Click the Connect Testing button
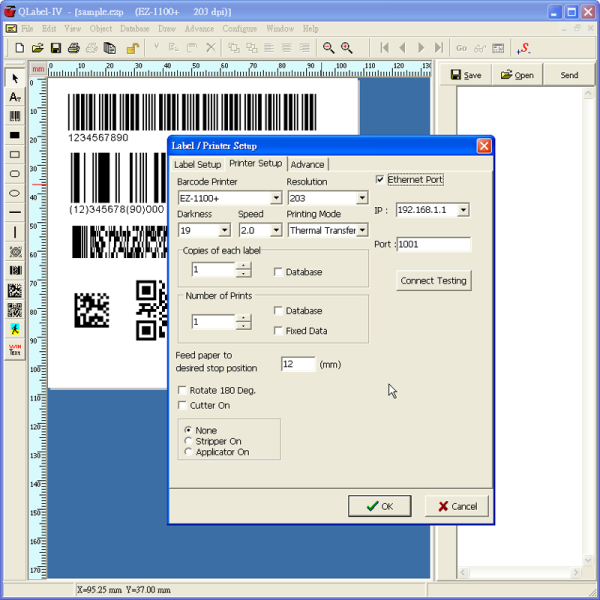The height and width of the screenshot is (600, 600). coord(434,281)
